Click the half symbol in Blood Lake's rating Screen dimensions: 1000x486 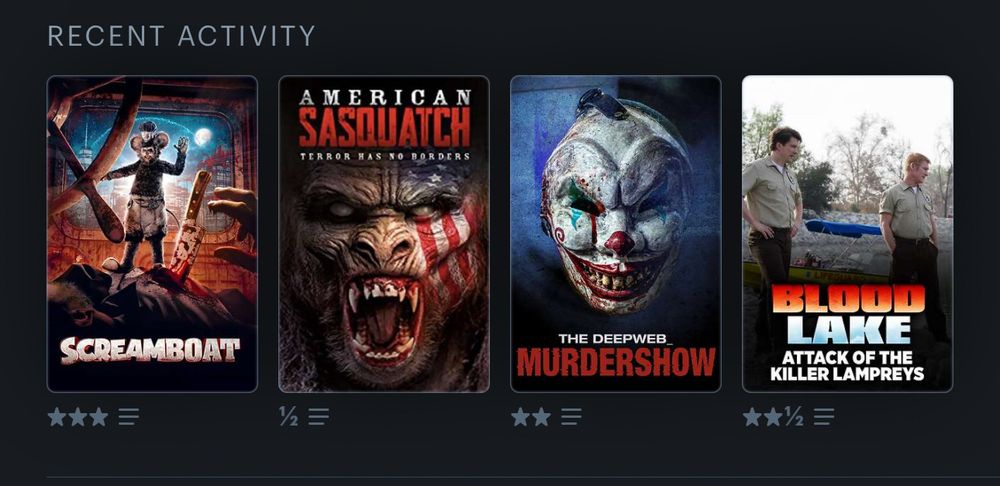[x=794, y=417]
